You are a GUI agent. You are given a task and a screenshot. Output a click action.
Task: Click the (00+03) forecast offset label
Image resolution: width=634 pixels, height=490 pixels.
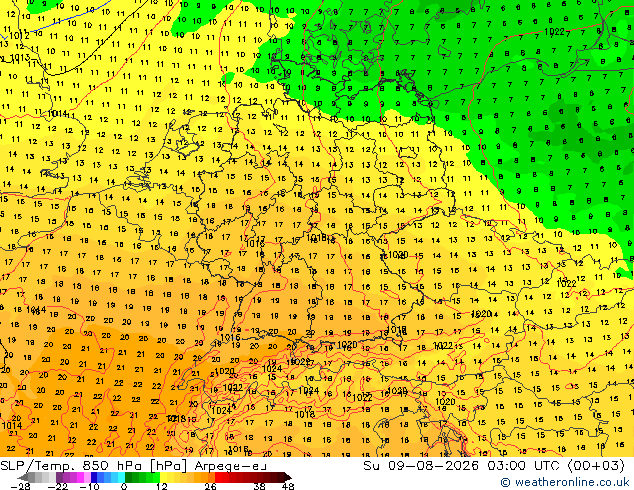[597, 466]
